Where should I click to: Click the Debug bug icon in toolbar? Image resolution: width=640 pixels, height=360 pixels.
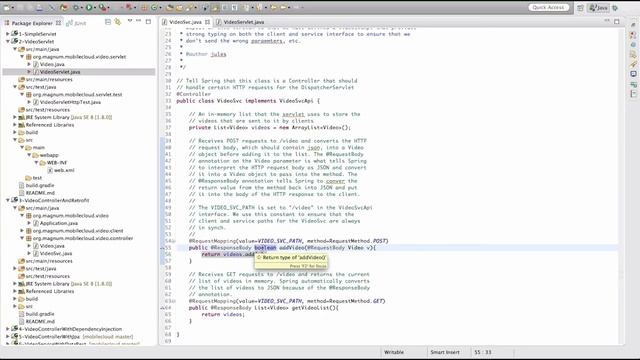[76, 7]
